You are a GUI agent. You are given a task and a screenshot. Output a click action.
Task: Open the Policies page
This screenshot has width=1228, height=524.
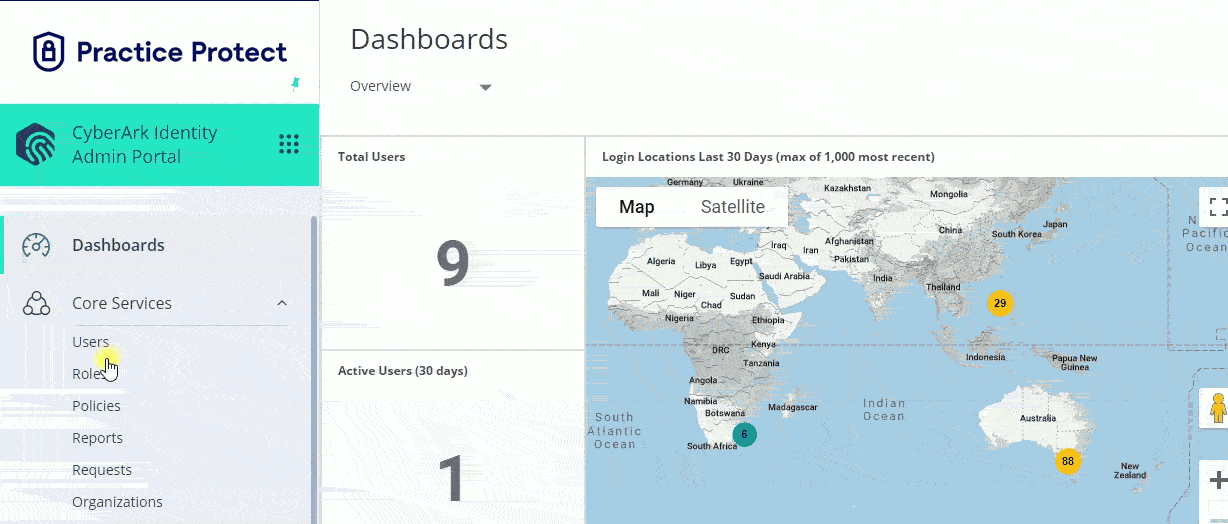[x=96, y=406]
